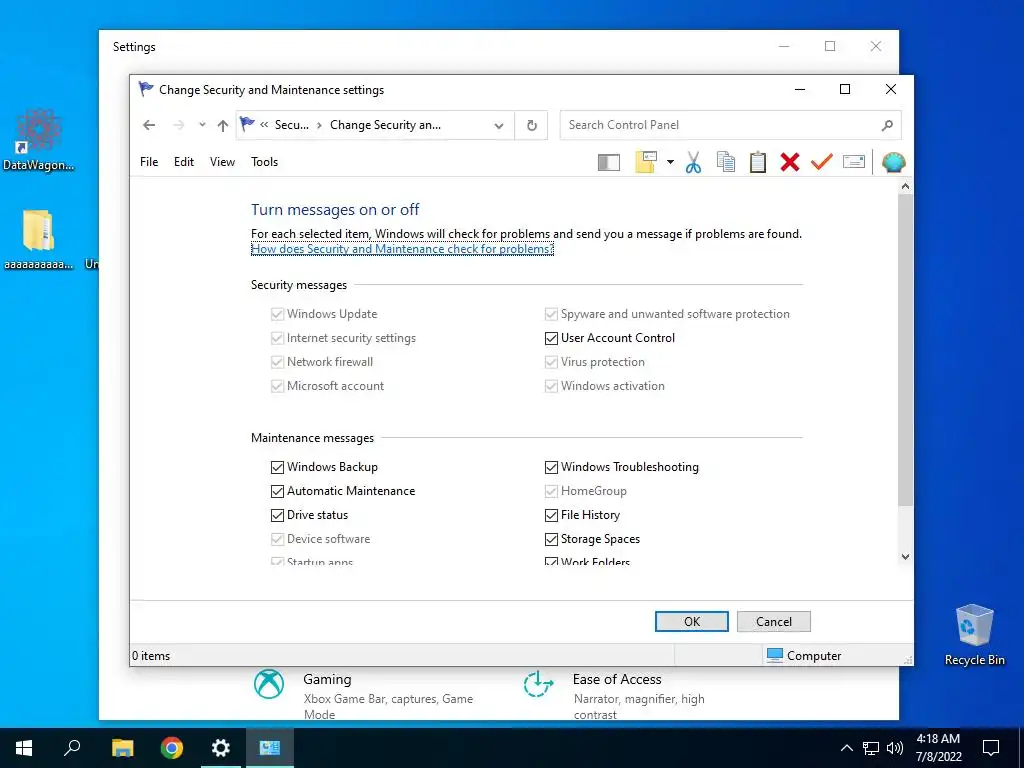Open the DataWagon desktop shortcut
The height and width of the screenshot is (768, 1024).
click(x=39, y=140)
